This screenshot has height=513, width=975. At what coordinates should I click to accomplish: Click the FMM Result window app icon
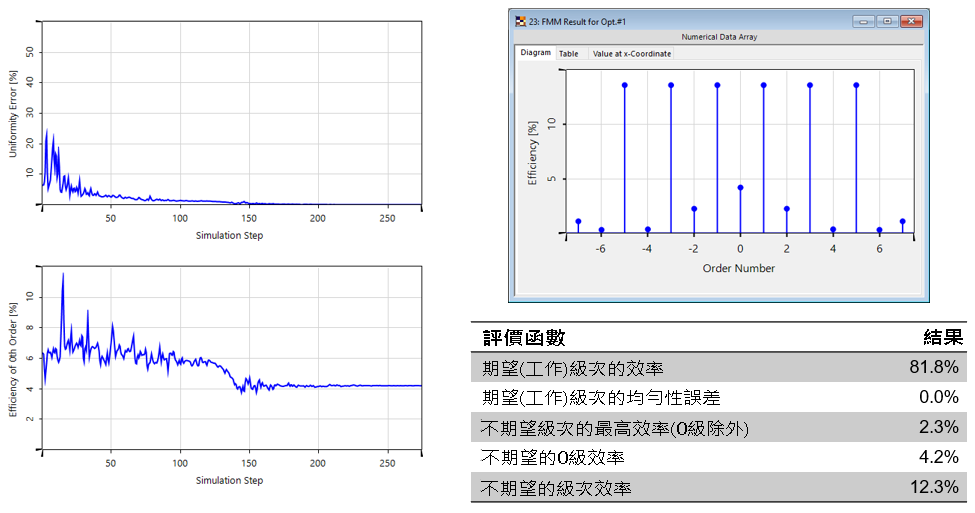(520, 22)
